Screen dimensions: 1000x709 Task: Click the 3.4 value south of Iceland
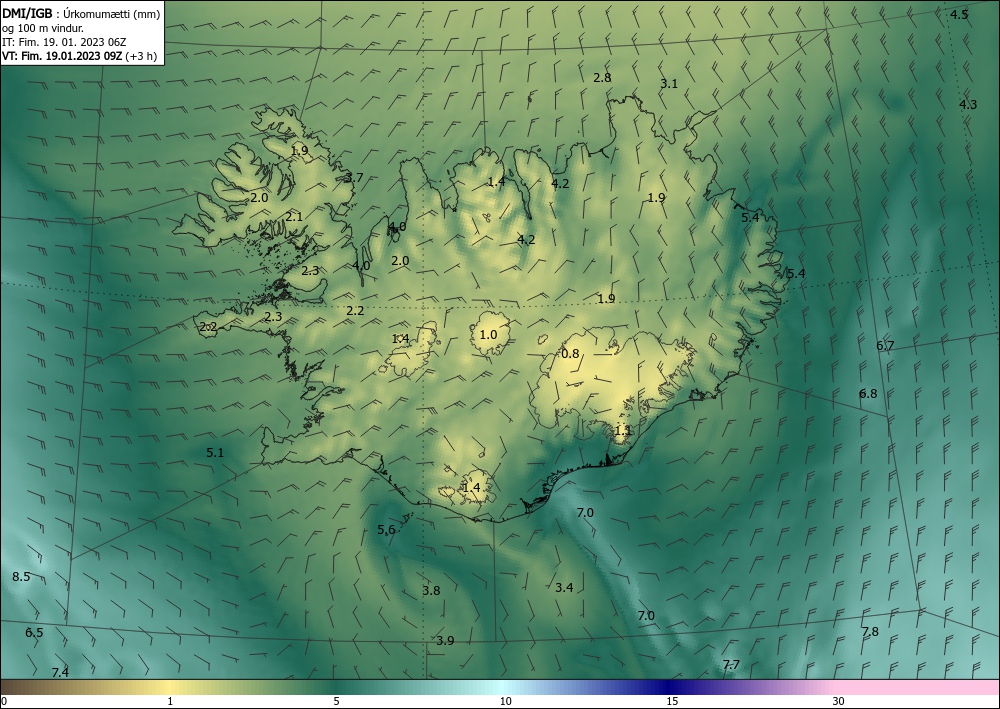pos(564,588)
